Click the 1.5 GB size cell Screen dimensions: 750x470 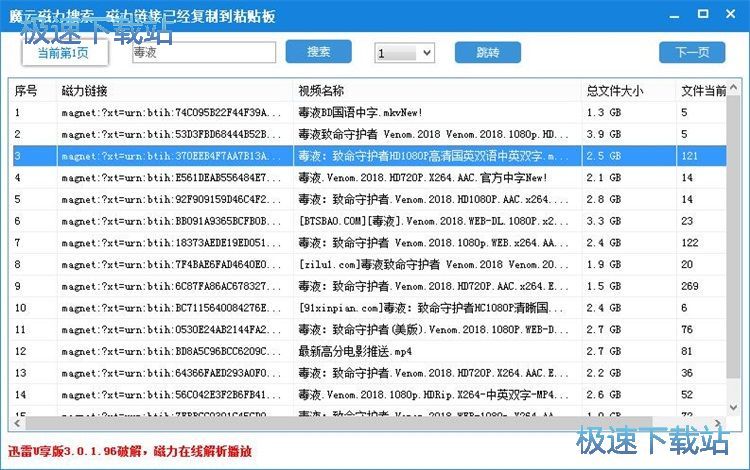[604, 286]
